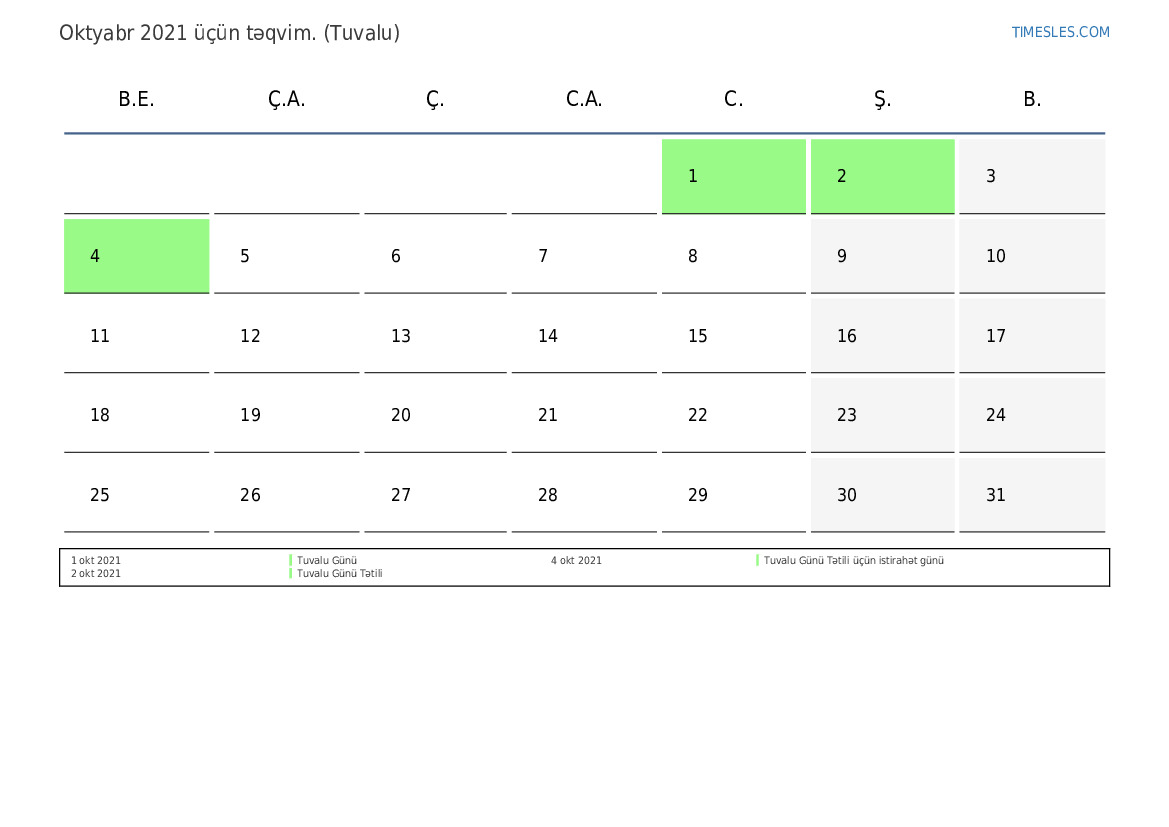Click the B.E. weekday column header
This screenshot has height=827, width=1169.
click(x=136, y=99)
